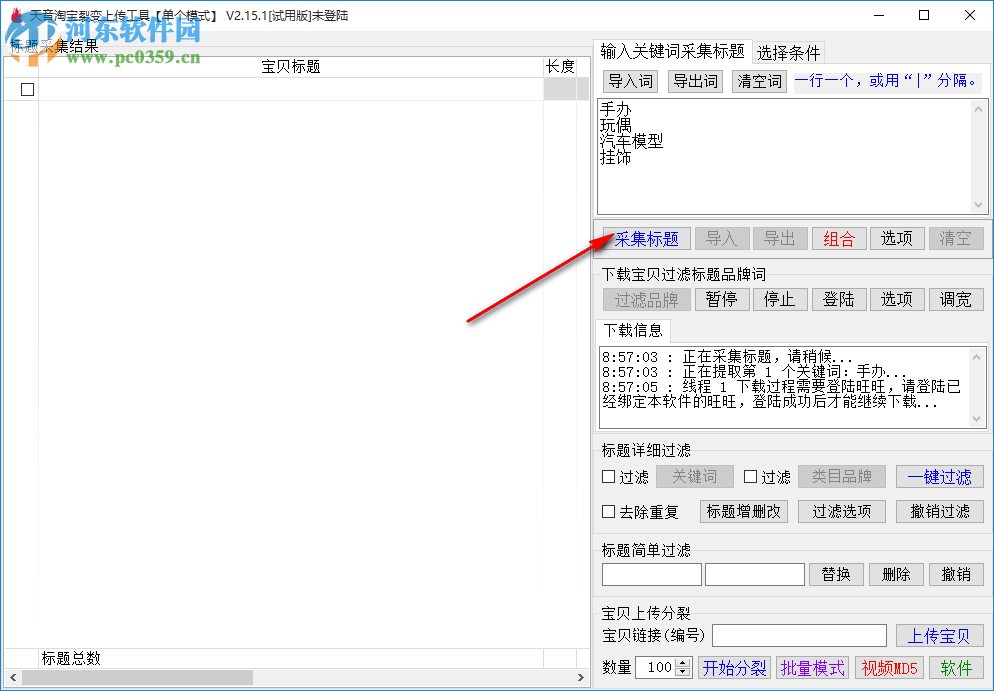Check the 过滤 checkbox beside 关键词
The image size is (994, 691).
point(608,477)
